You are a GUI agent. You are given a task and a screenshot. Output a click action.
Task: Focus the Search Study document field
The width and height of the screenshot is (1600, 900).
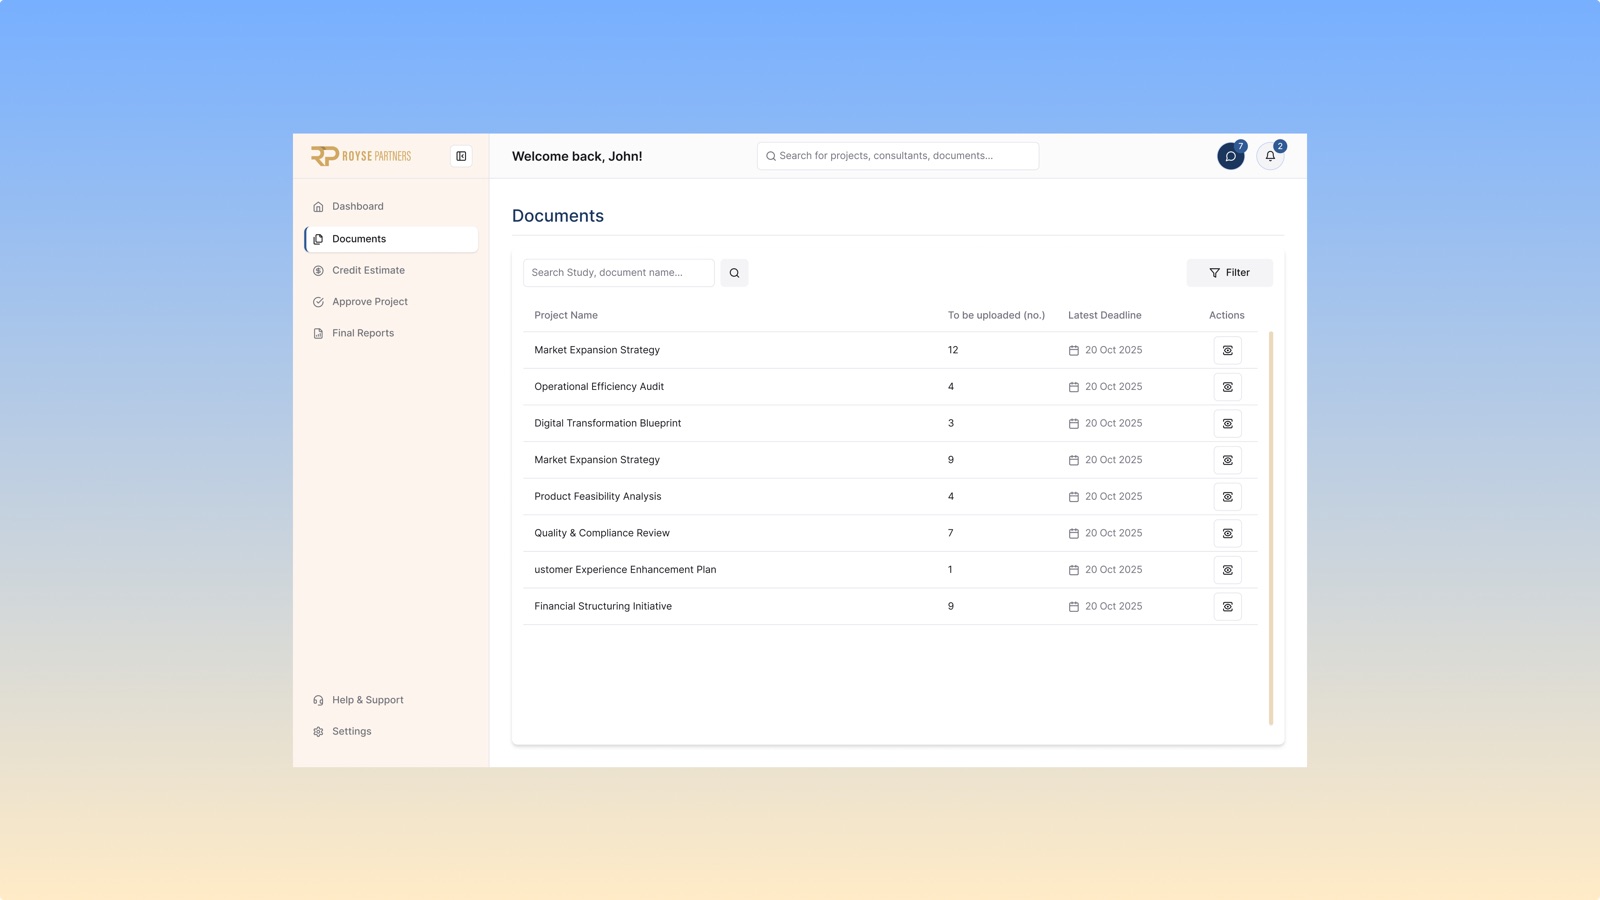click(619, 273)
